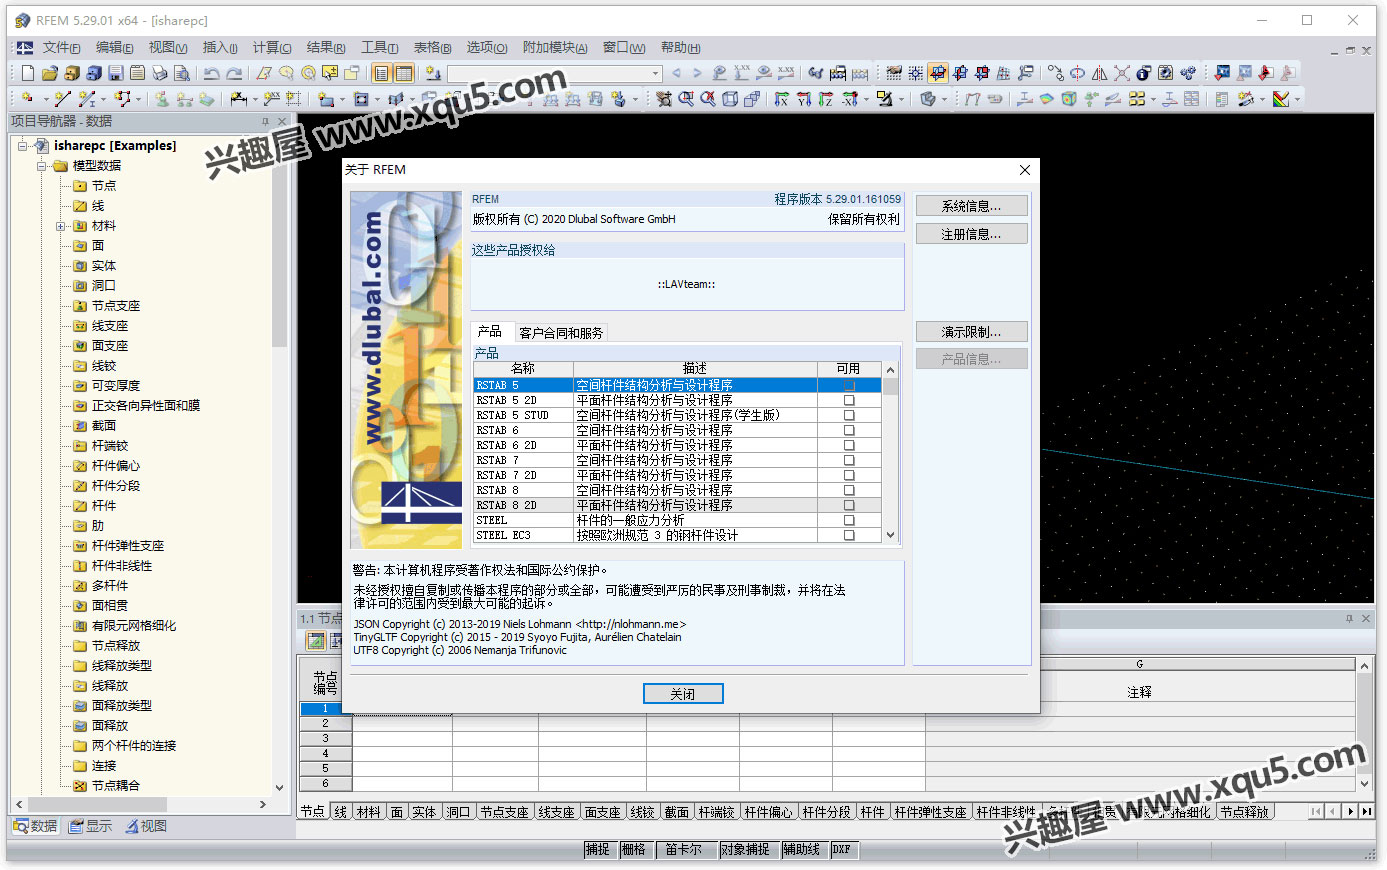Screen dimensions: 1387x870
Task: Click the Redo arrow icon
Action: [233, 73]
